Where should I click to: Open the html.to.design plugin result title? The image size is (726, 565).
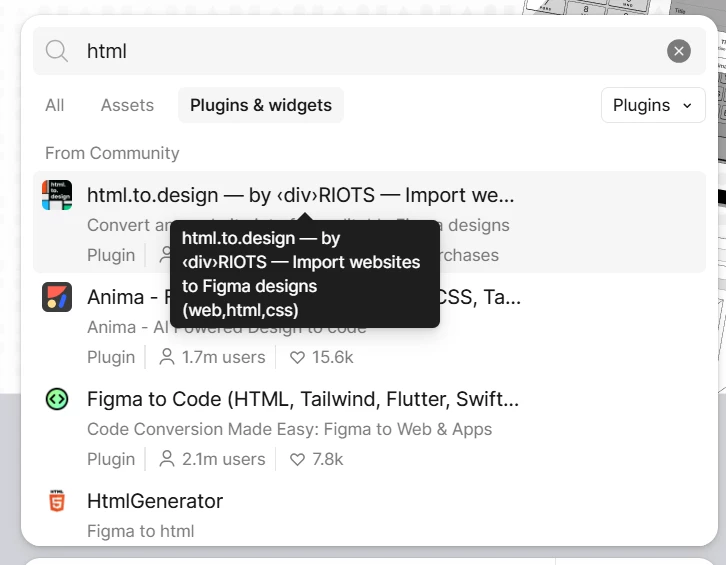coord(300,195)
